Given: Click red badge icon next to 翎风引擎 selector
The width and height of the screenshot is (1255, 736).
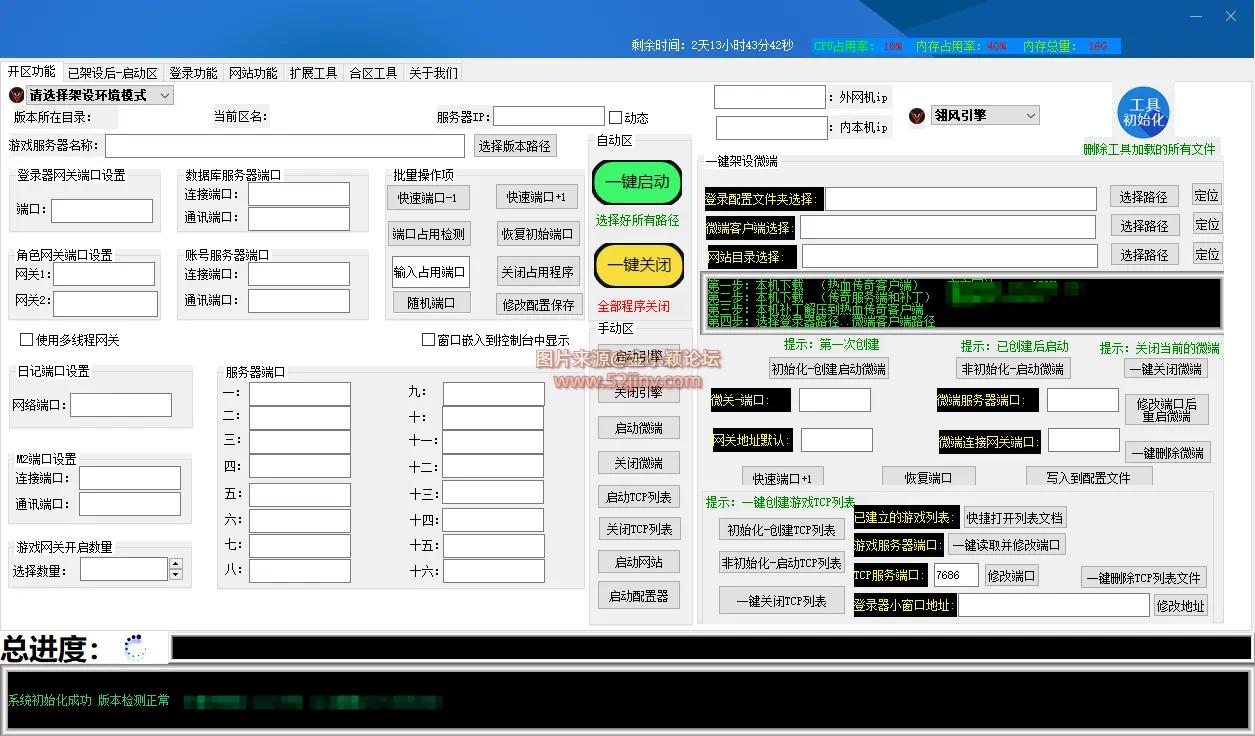Looking at the screenshot, I should coord(915,115).
